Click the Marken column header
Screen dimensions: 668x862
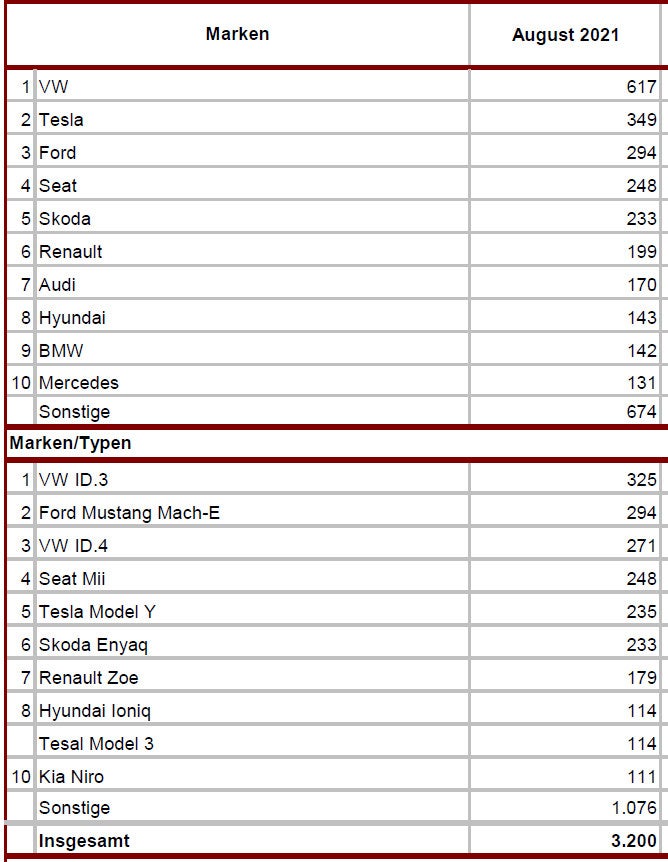point(238,34)
